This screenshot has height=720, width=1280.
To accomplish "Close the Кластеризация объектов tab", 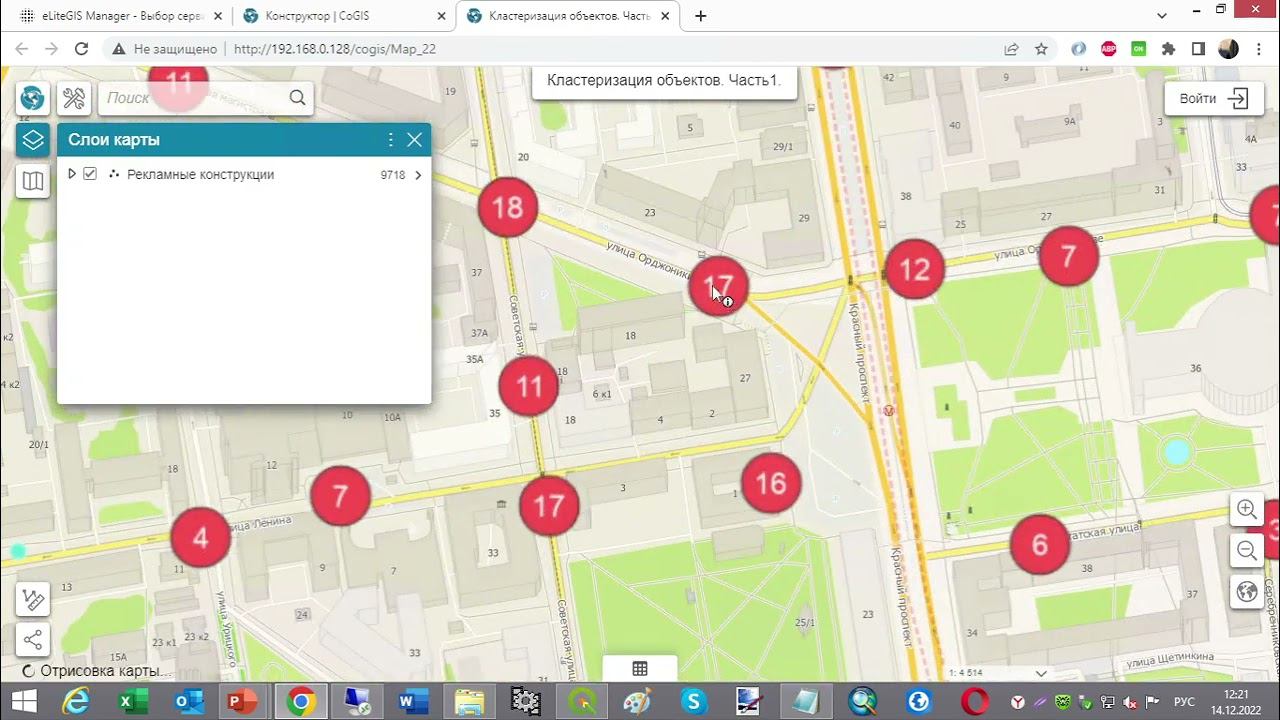I will point(665,16).
